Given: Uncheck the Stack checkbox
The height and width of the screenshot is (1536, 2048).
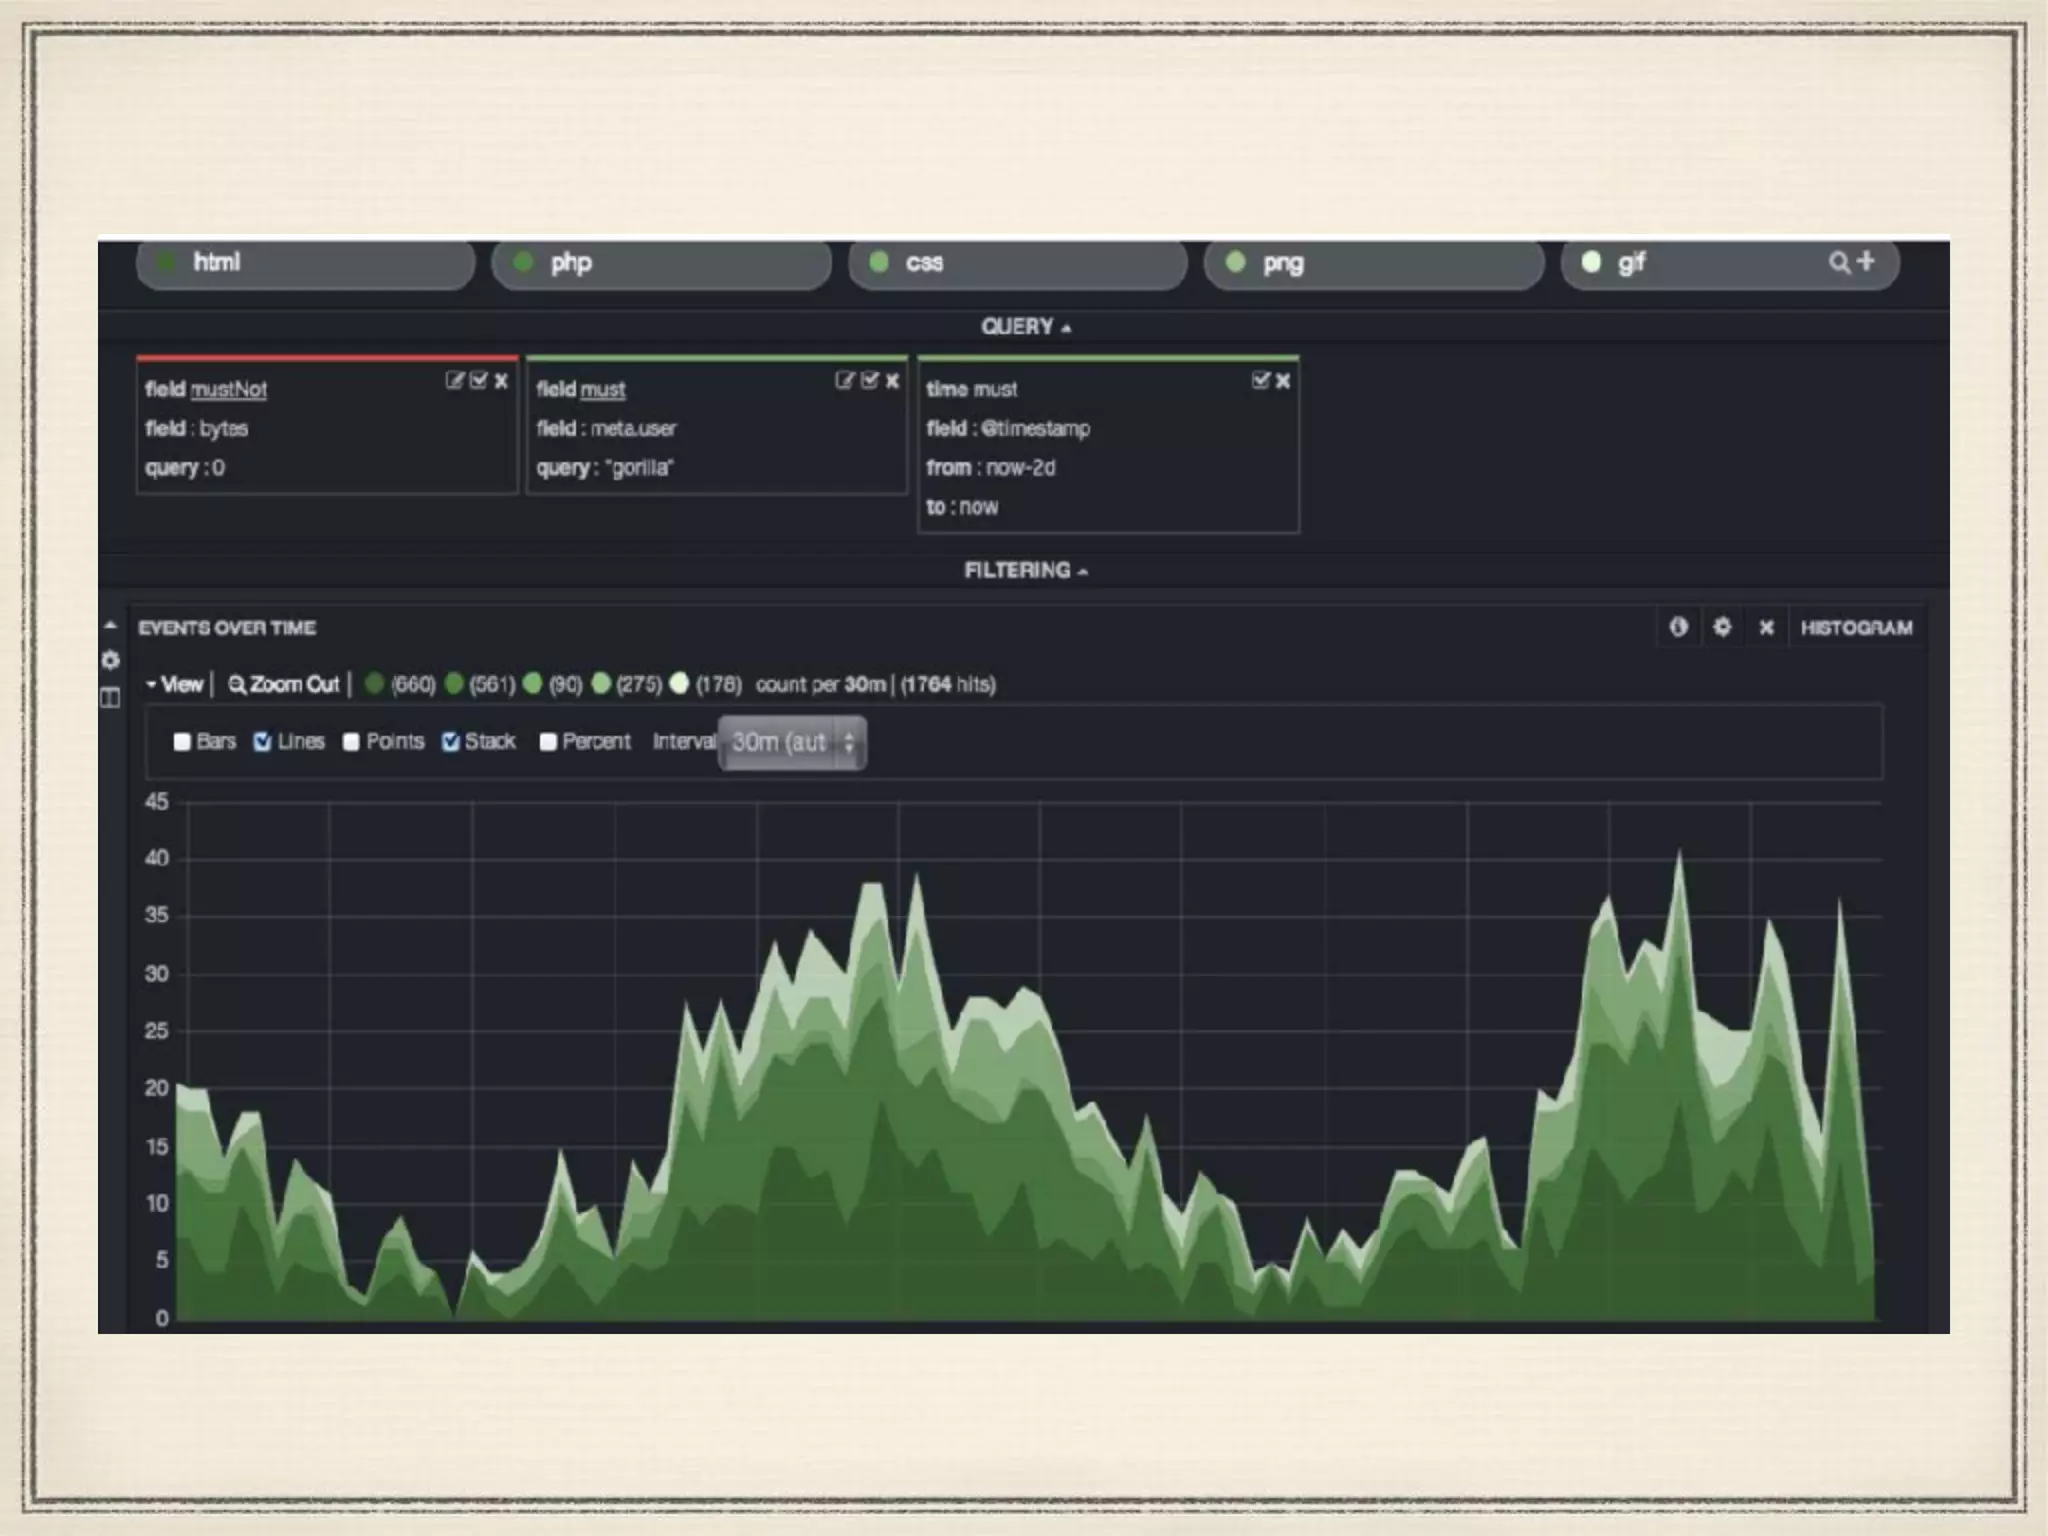Looking at the screenshot, I should click(x=451, y=742).
